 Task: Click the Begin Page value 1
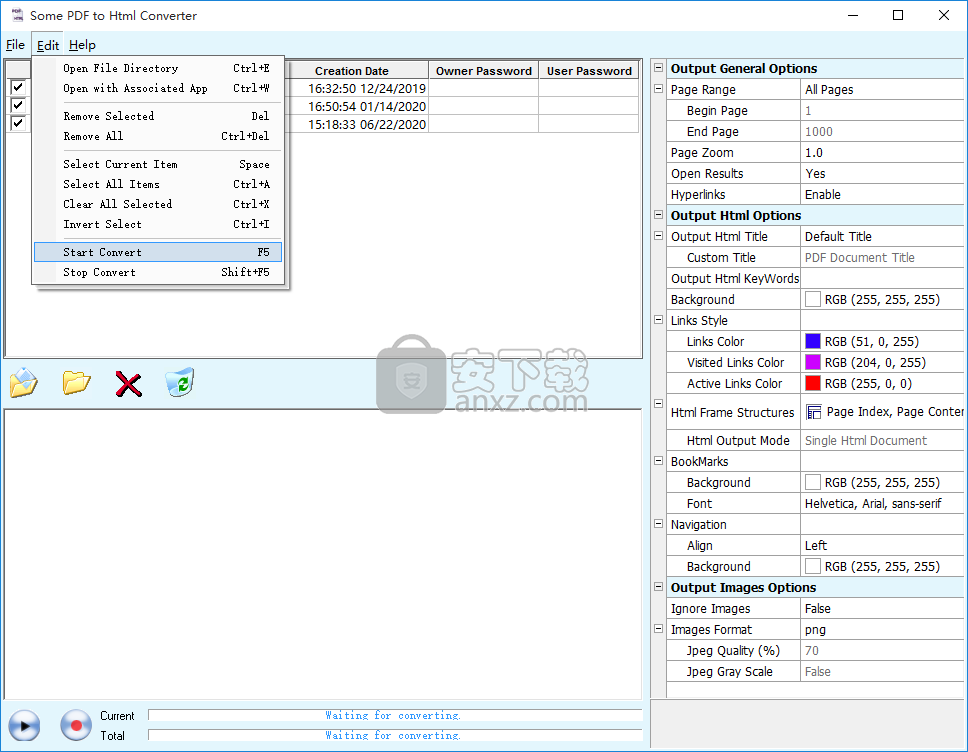pyautogui.click(x=883, y=111)
